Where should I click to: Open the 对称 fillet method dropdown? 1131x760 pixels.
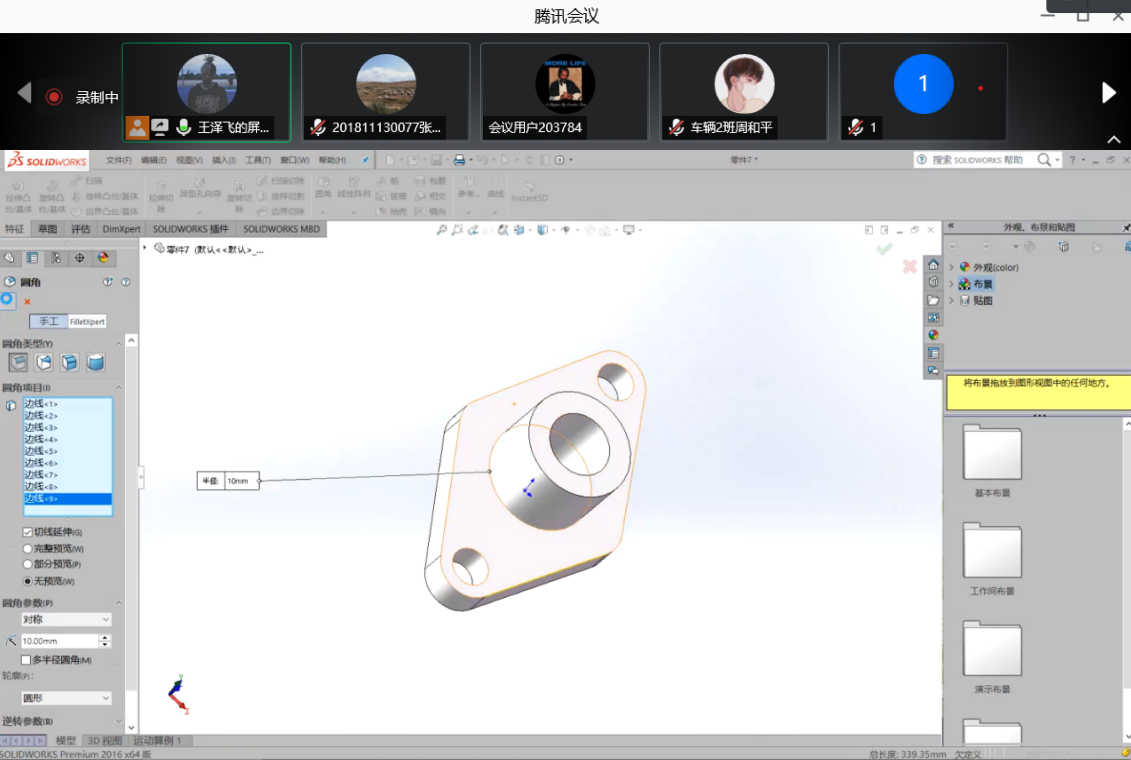pos(66,620)
